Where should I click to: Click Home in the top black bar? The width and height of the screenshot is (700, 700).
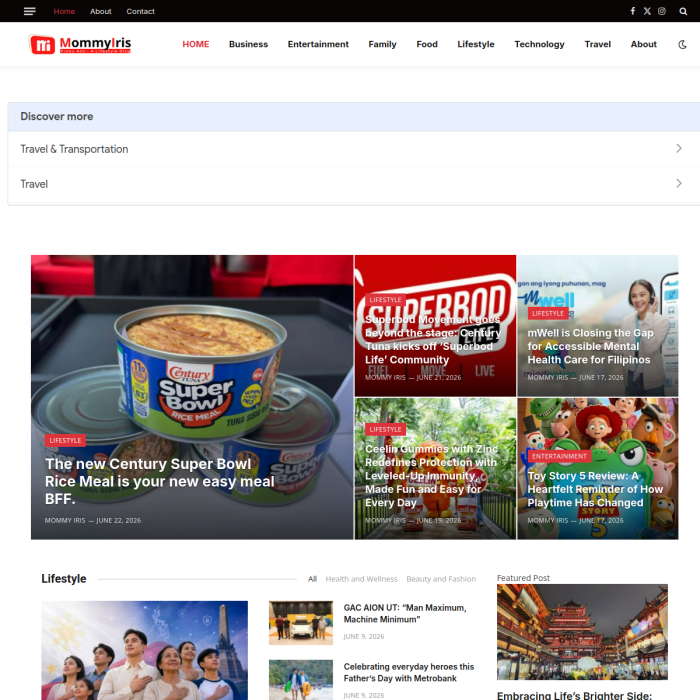click(64, 11)
